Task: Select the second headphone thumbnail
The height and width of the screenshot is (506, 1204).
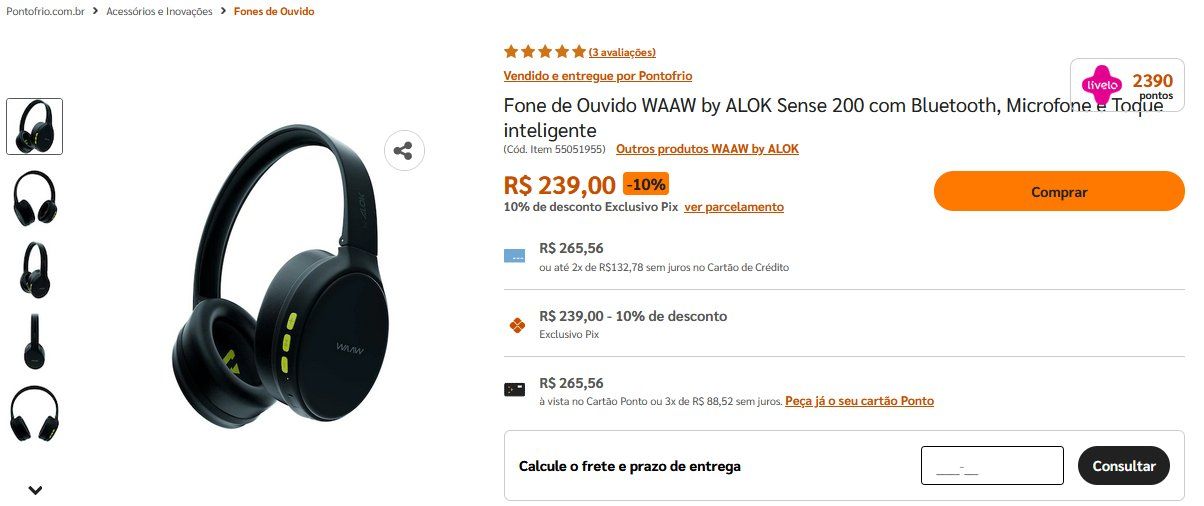Action: coord(35,198)
